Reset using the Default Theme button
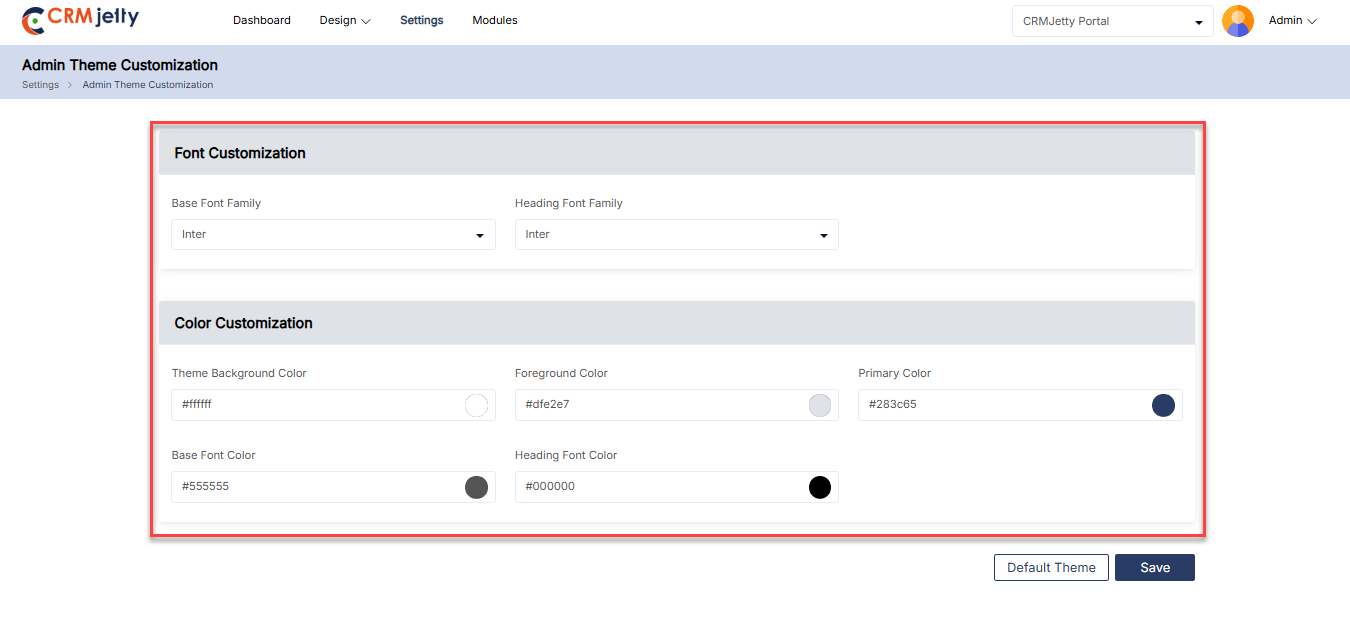The width and height of the screenshot is (1350, 628). pyautogui.click(x=1051, y=567)
